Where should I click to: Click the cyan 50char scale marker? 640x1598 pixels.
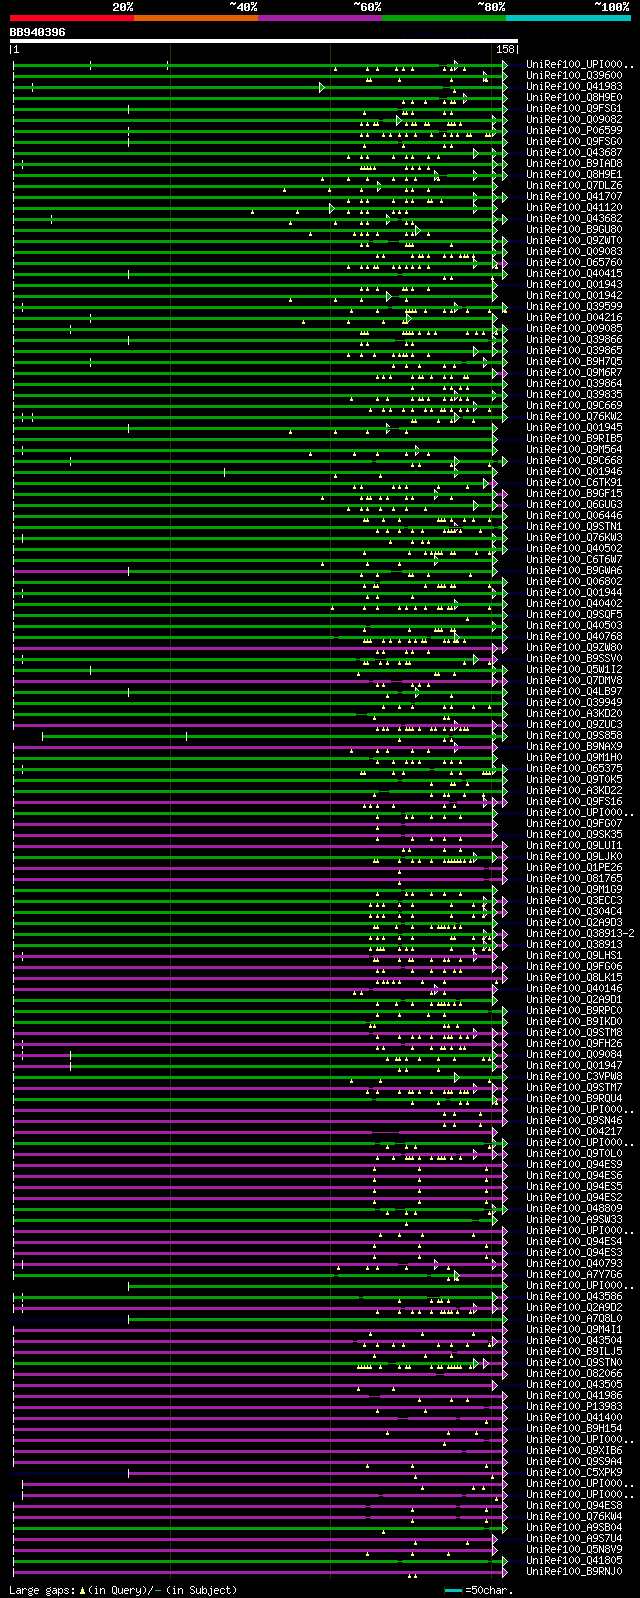454,1589
